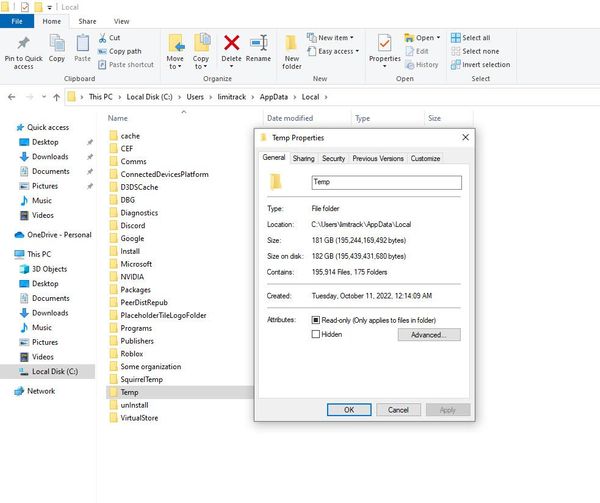This screenshot has width=600, height=503.
Task: Click the Properties checkmark icon
Action: (x=384, y=43)
